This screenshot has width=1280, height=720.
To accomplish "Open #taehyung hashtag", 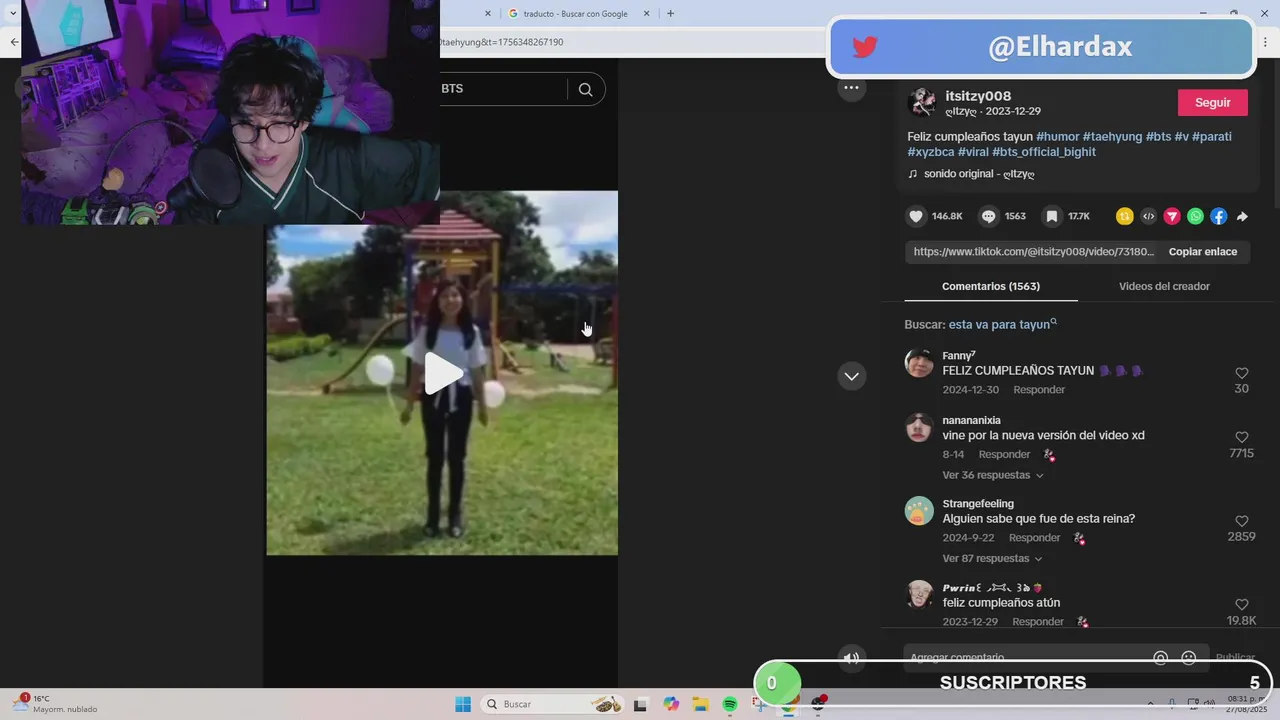I will click(x=1112, y=136).
